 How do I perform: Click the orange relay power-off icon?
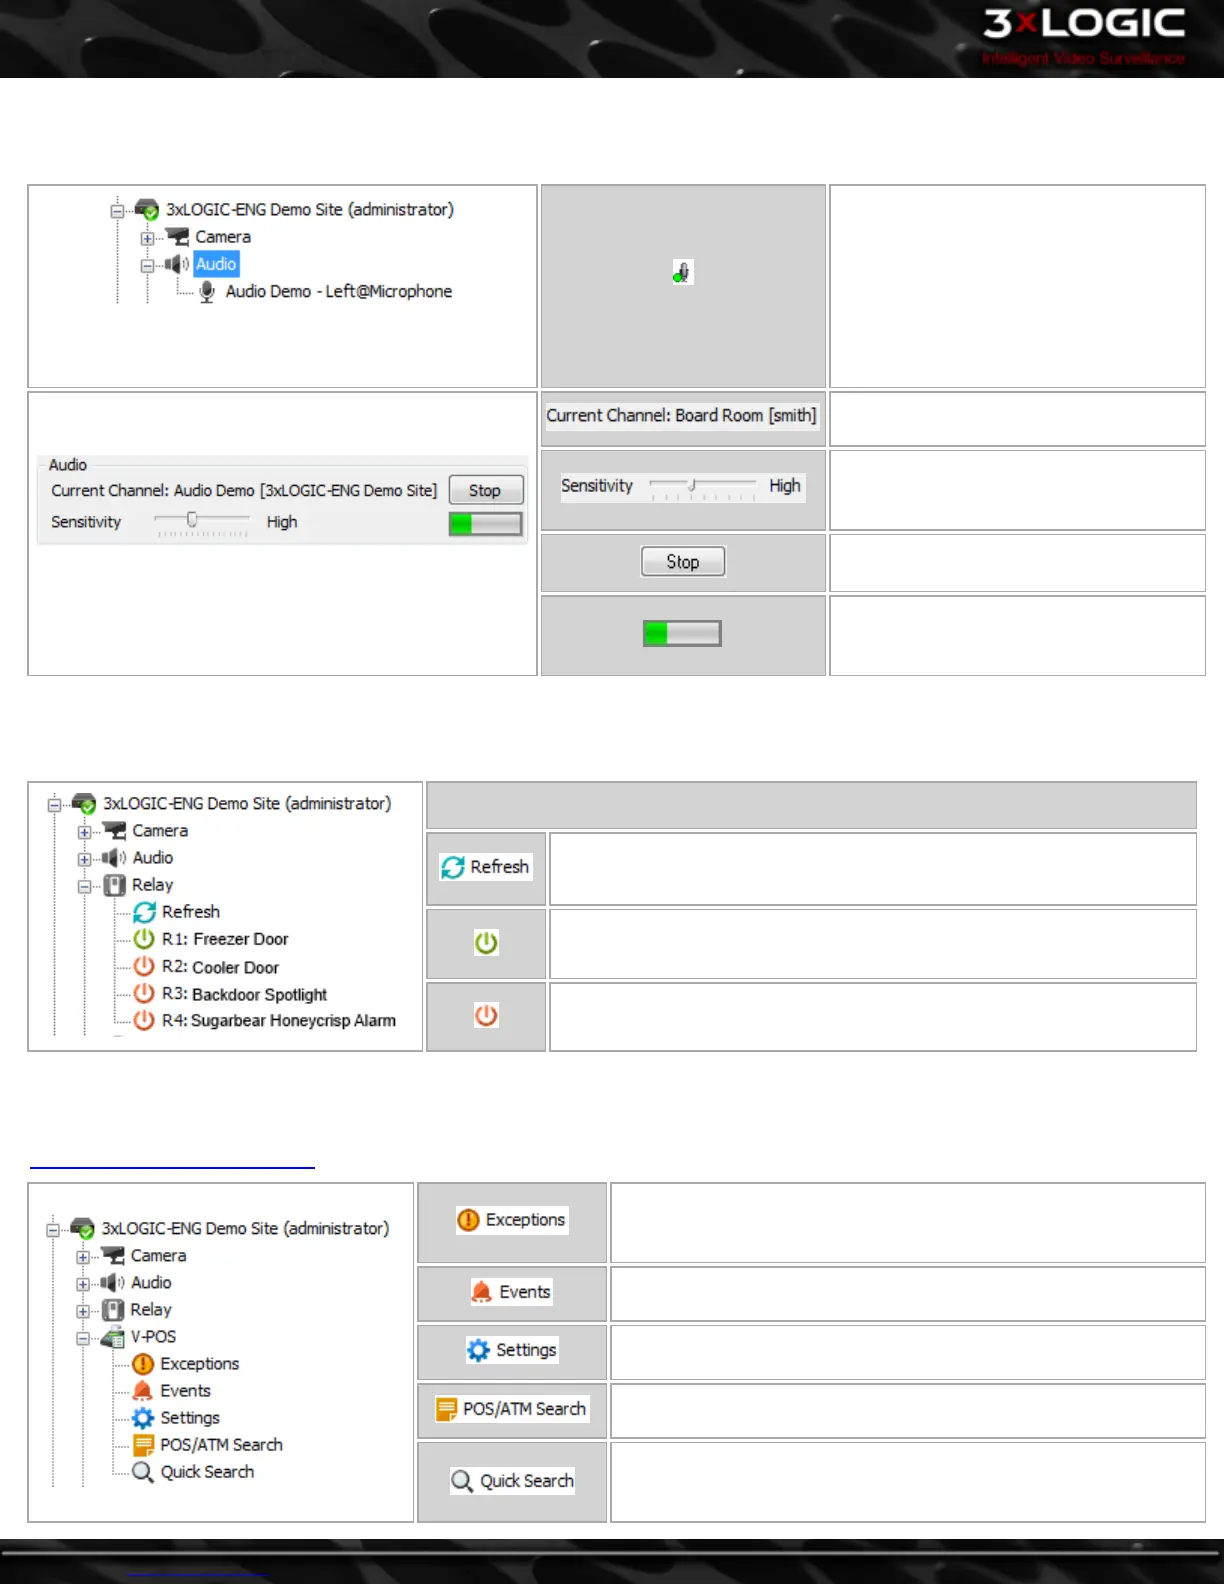[486, 1015]
